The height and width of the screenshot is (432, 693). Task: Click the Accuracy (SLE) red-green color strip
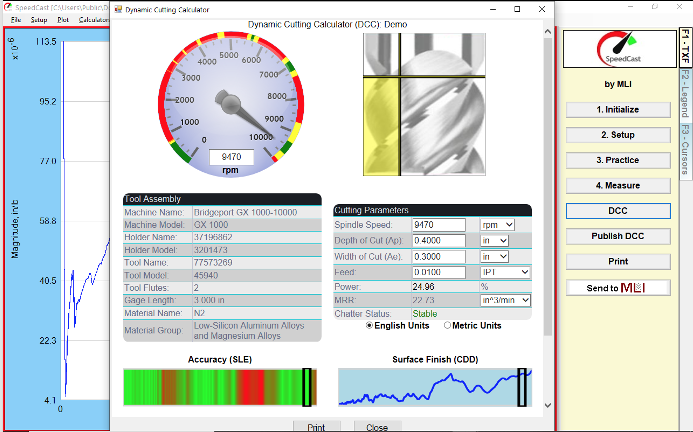[x=220, y=387]
